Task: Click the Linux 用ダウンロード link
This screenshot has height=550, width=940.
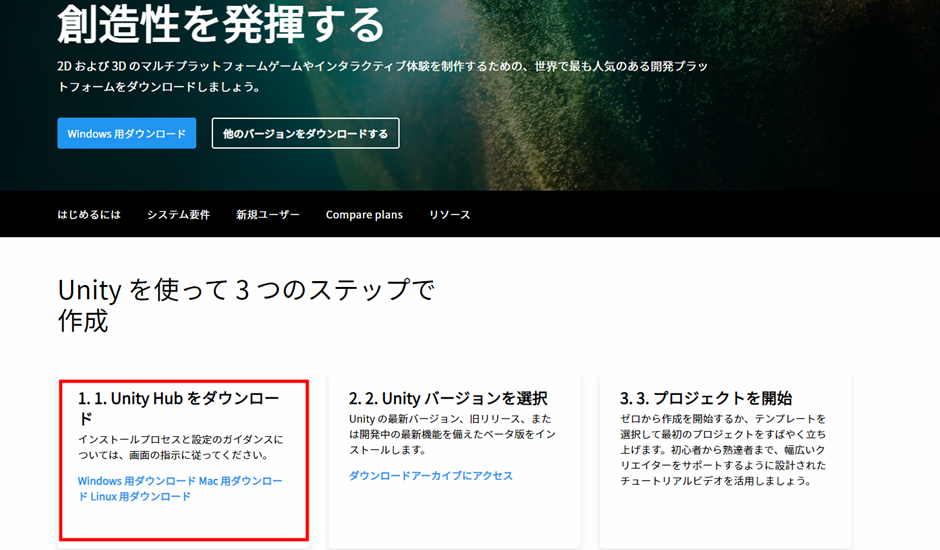Action: [134, 496]
